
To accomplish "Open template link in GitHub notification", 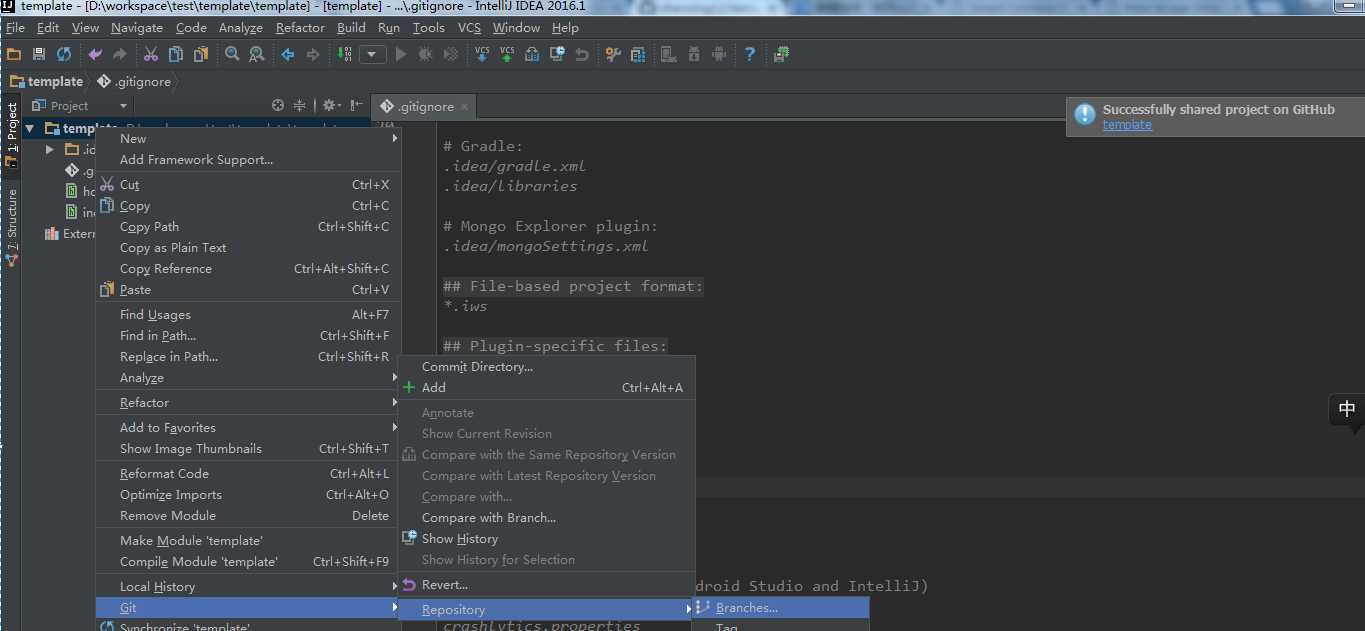I will coord(1127,125).
